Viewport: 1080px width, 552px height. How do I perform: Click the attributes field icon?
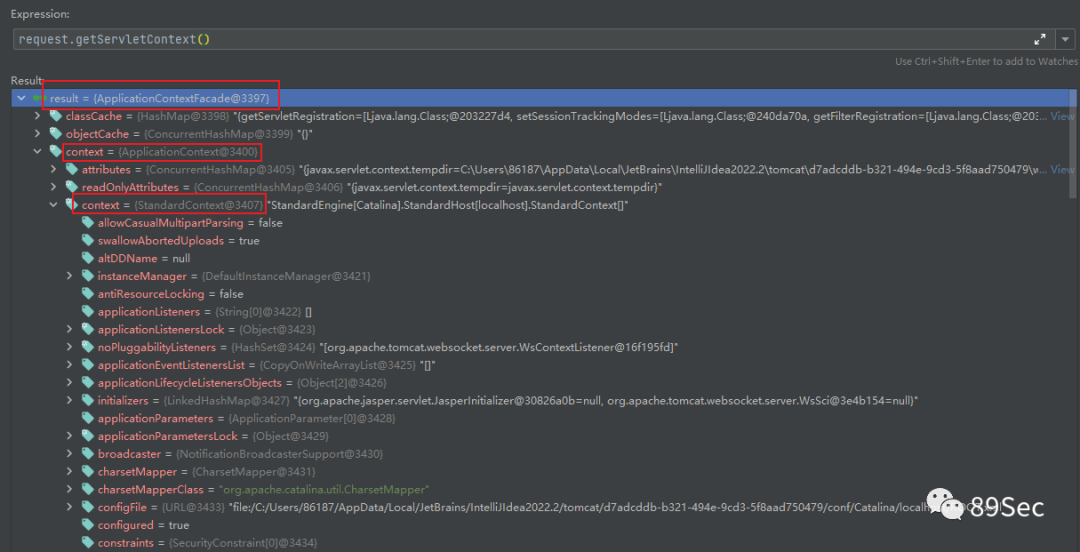[72, 169]
